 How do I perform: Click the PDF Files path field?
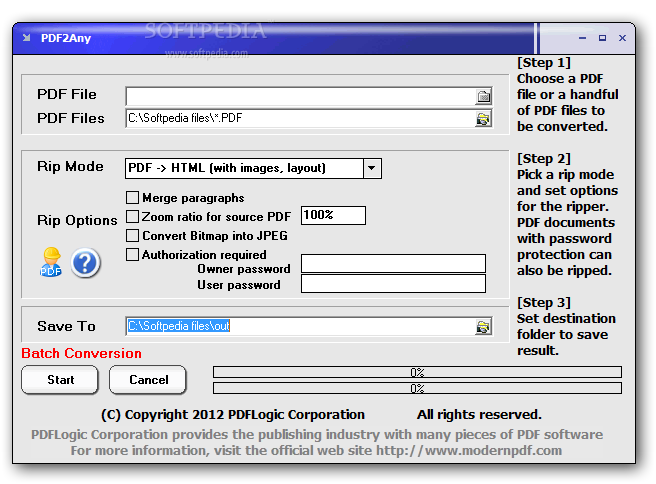[x=300, y=118]
